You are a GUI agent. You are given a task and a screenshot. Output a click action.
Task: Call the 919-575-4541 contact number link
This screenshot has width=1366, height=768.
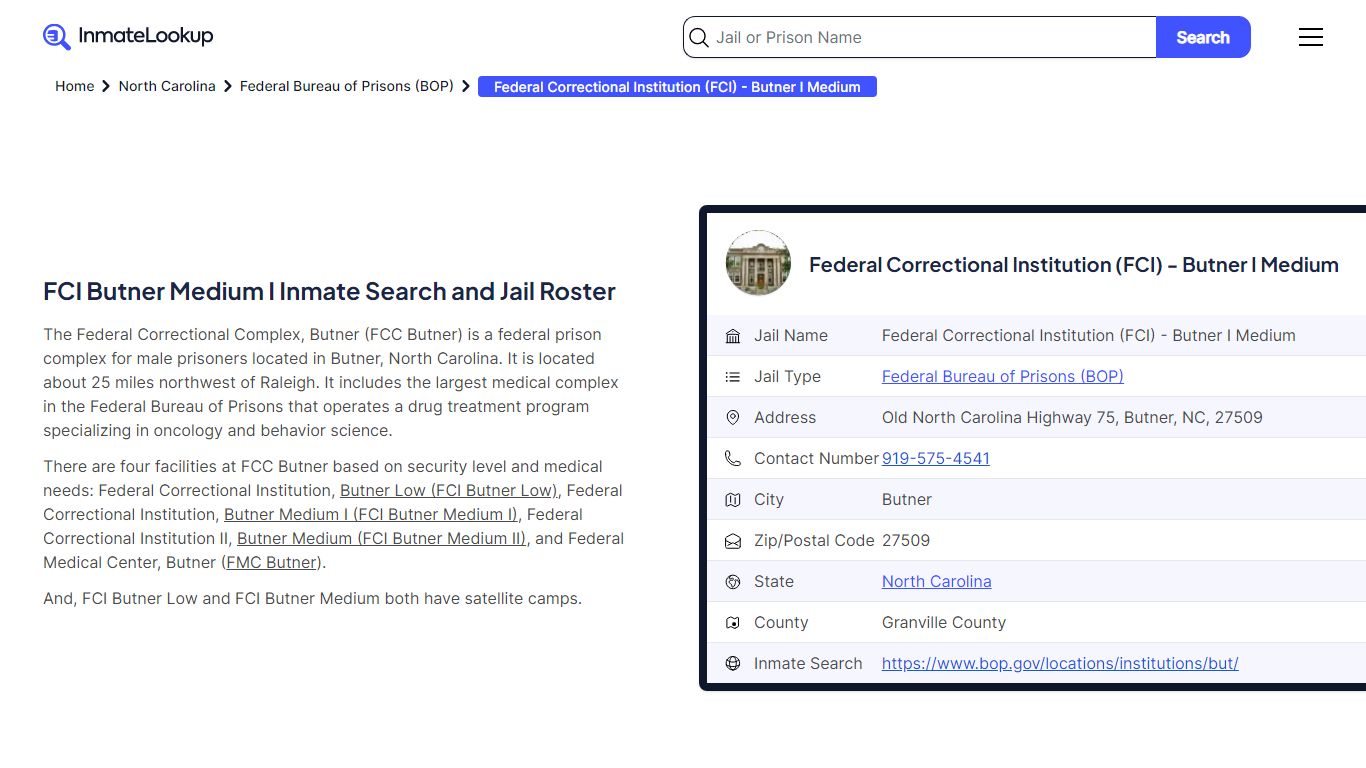(x=936, y=458)
